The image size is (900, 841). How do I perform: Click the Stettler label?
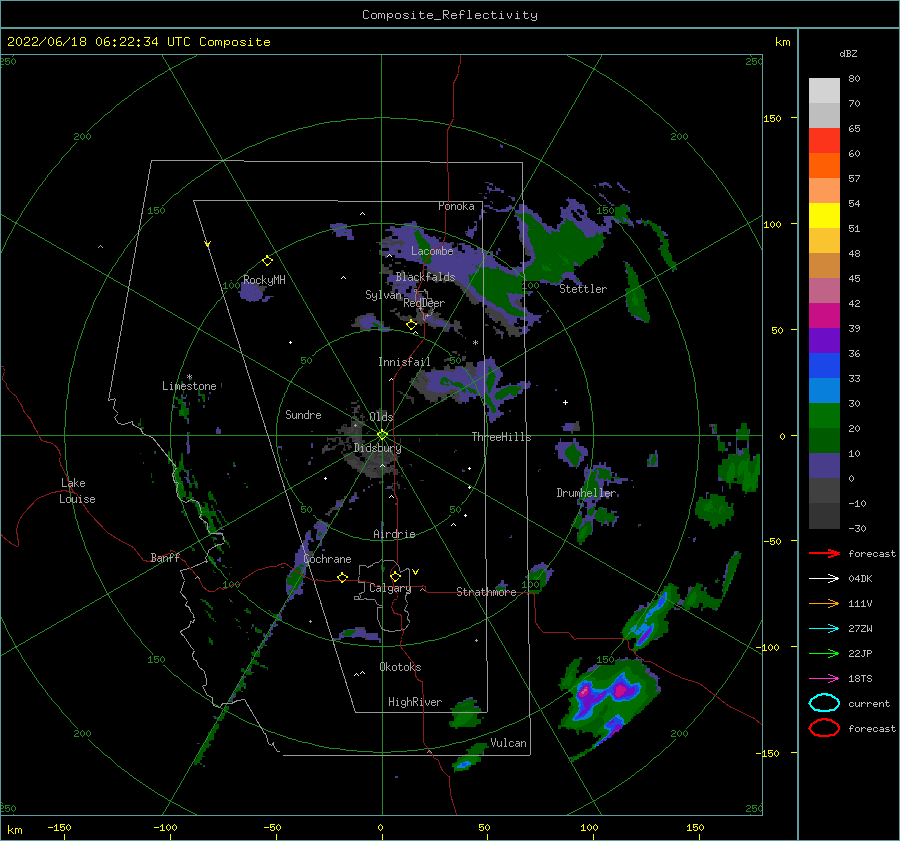583,289
